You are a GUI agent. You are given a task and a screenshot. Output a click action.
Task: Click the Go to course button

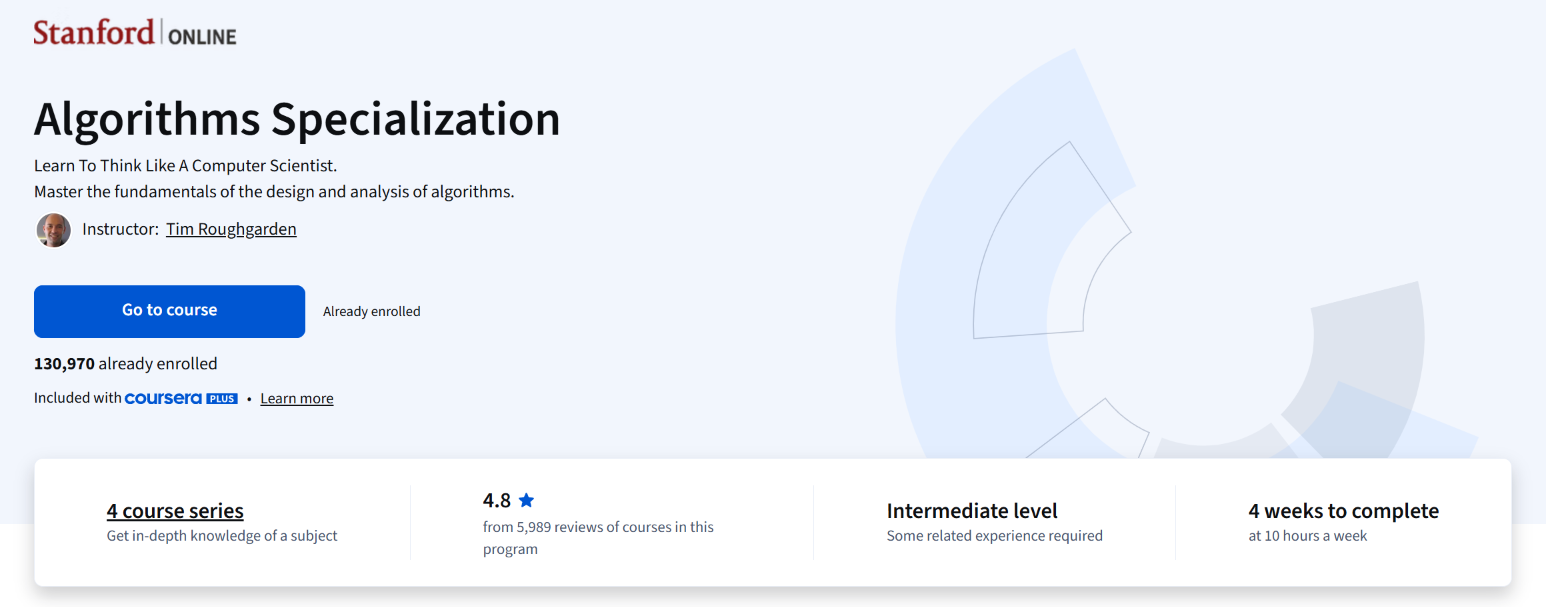[169, 311]
